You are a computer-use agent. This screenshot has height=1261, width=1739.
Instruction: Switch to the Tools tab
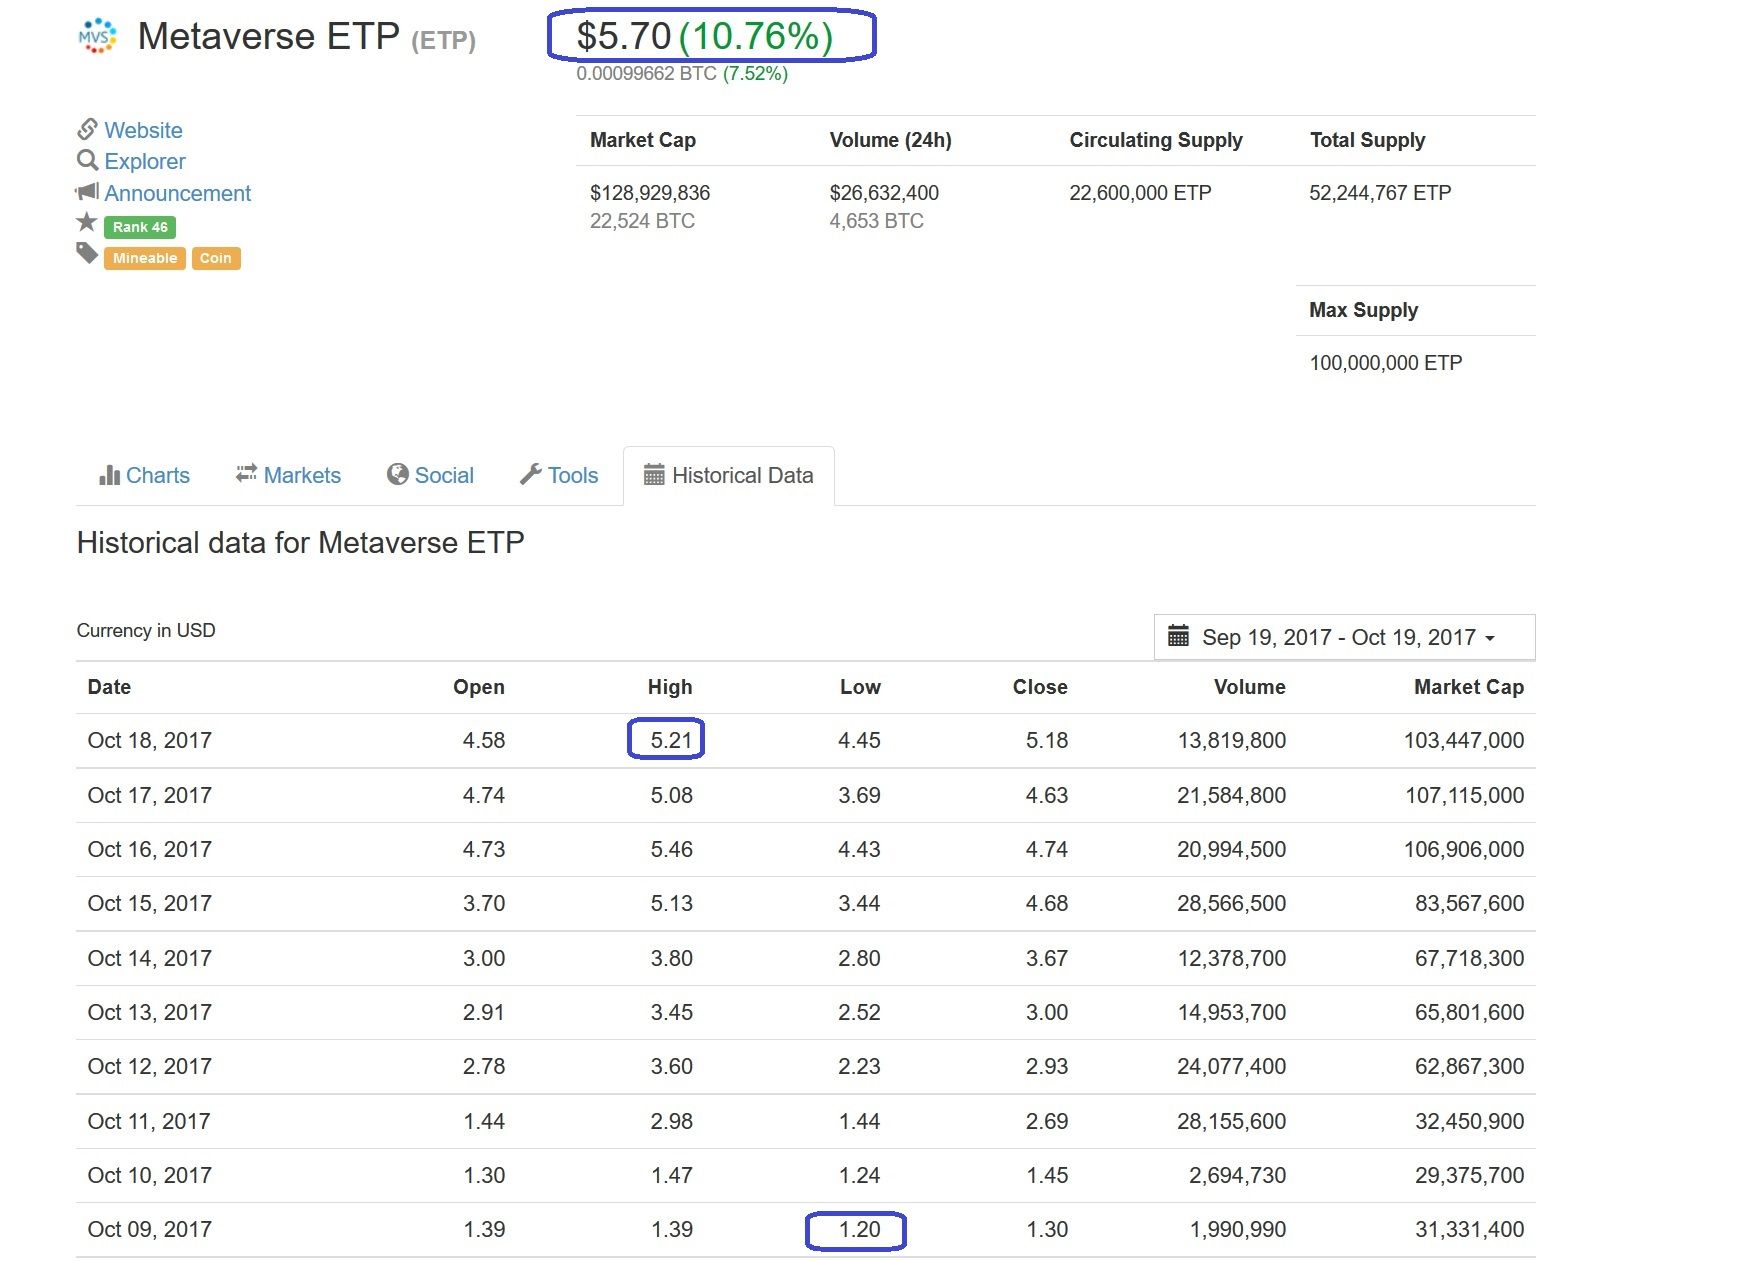click(x=559, y=475)
